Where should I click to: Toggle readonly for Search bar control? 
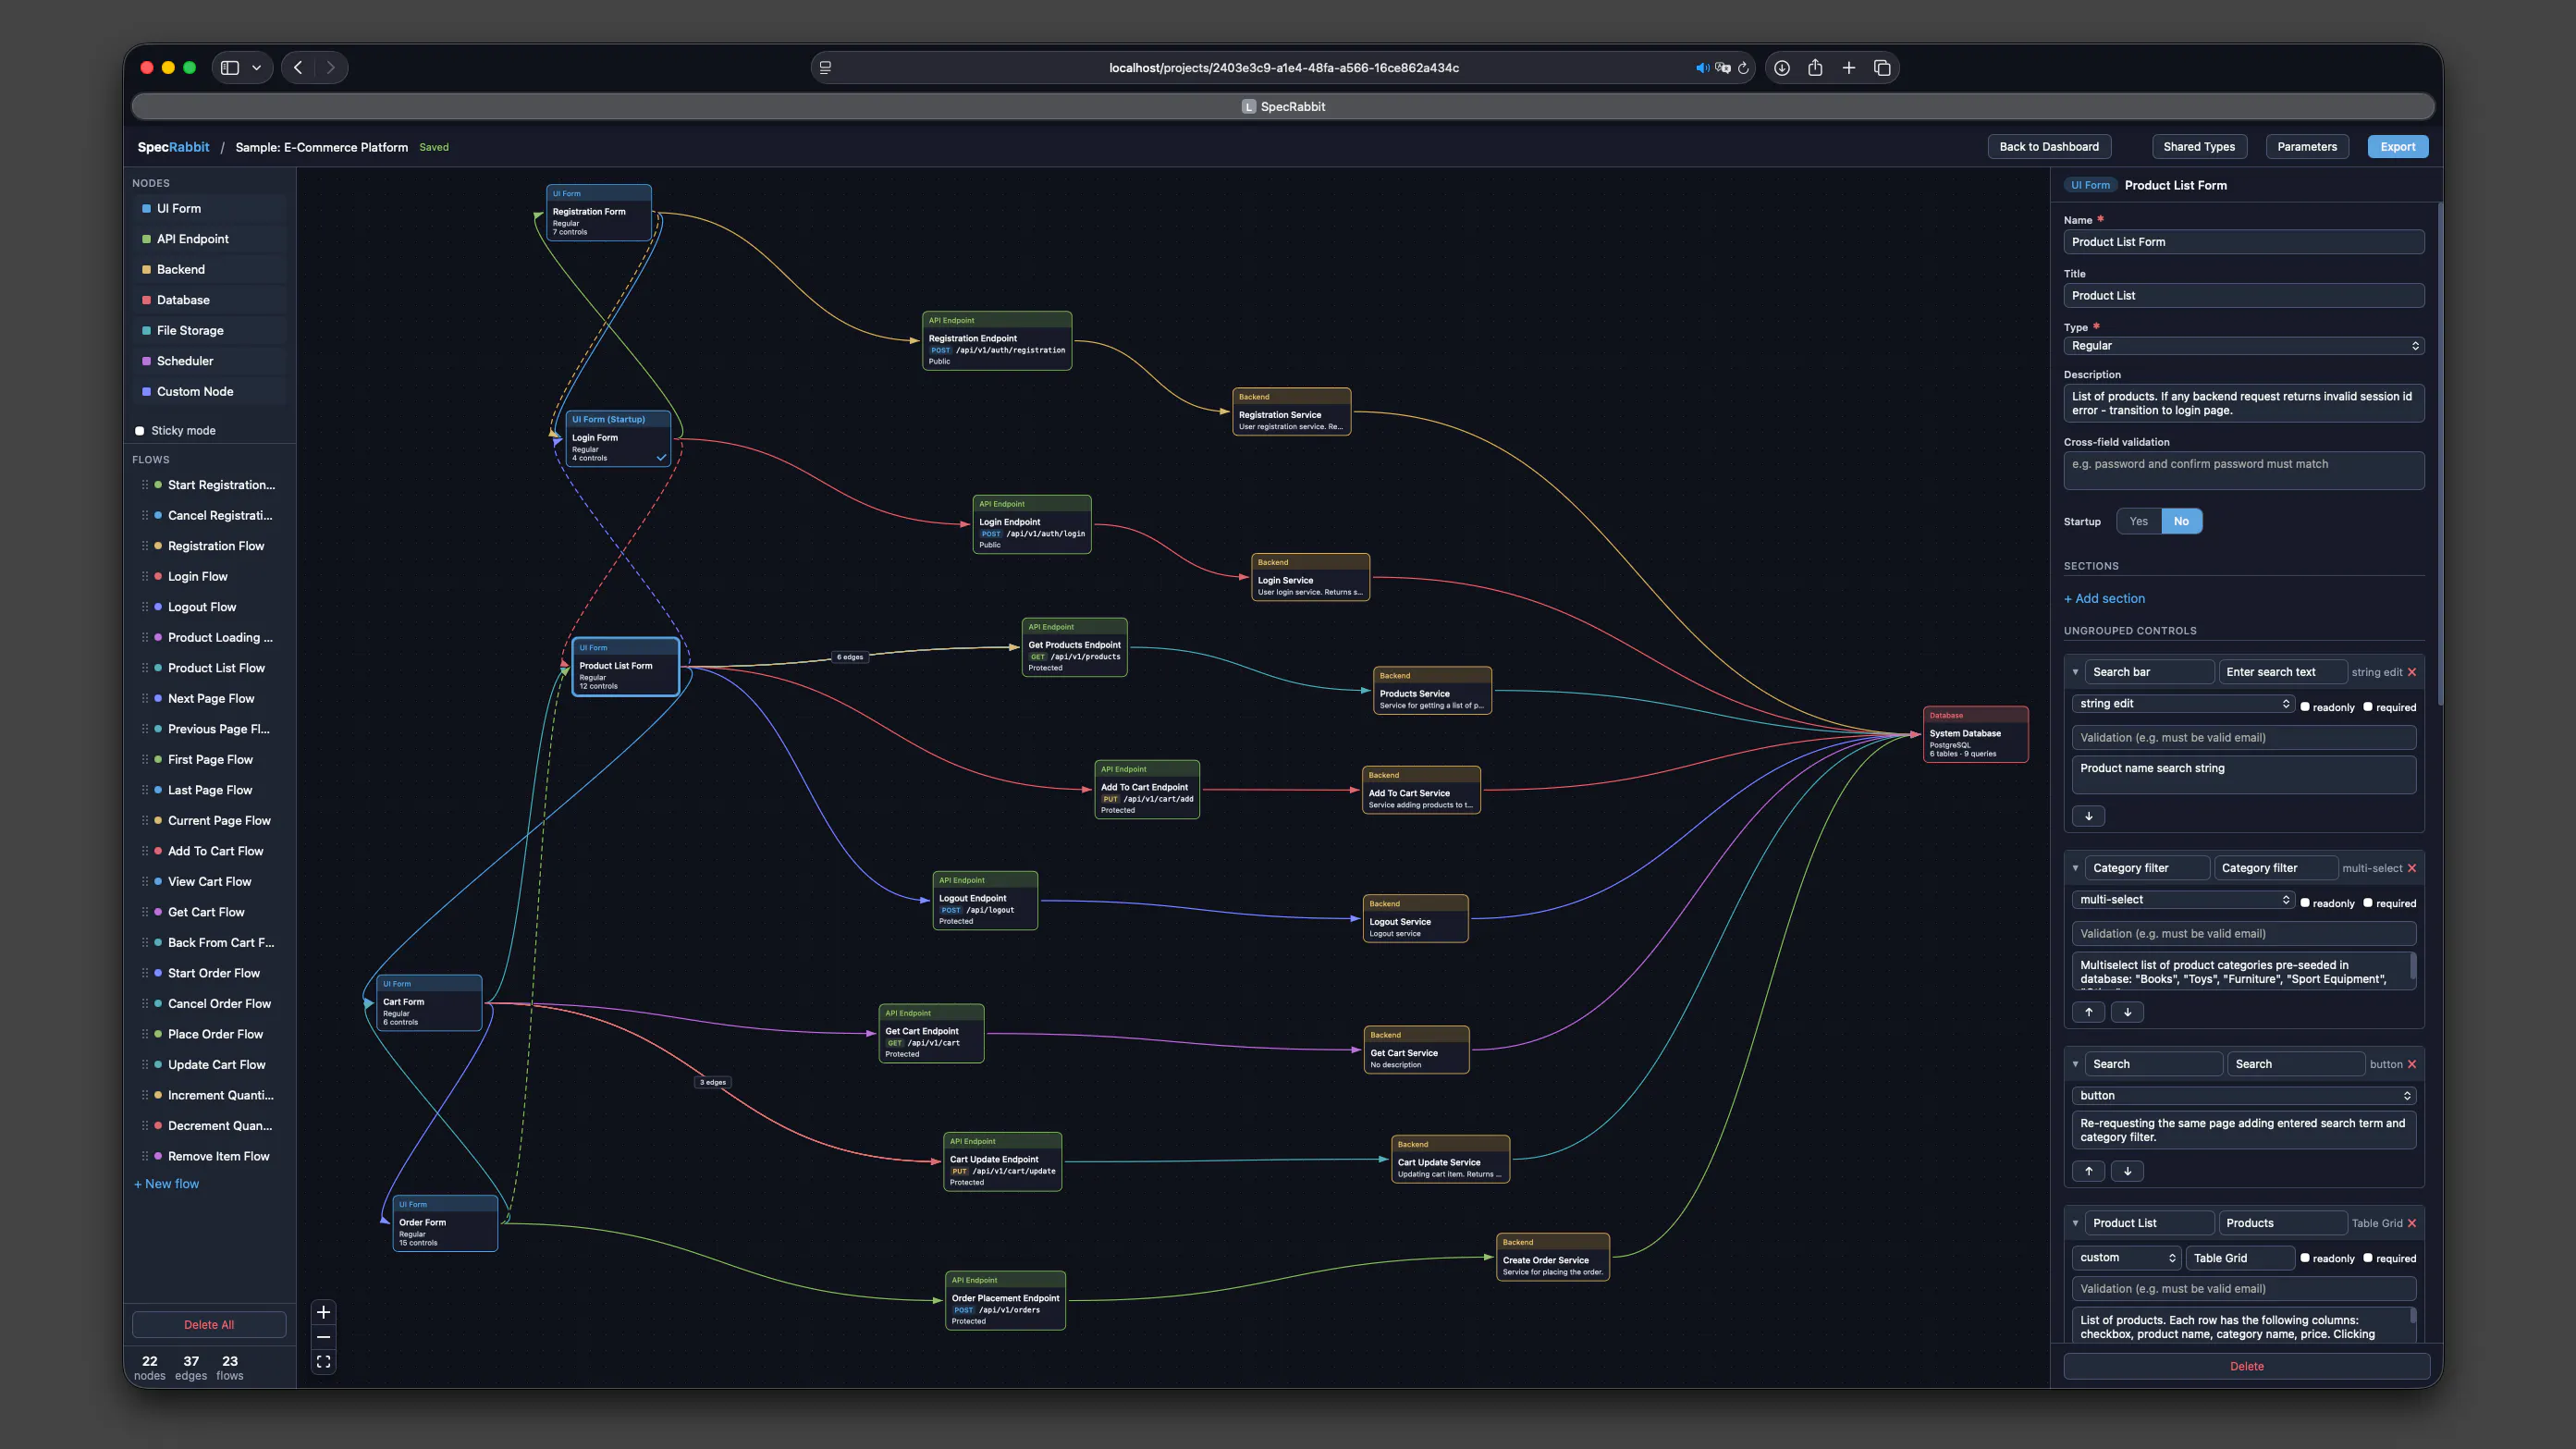coord(2305,707)
